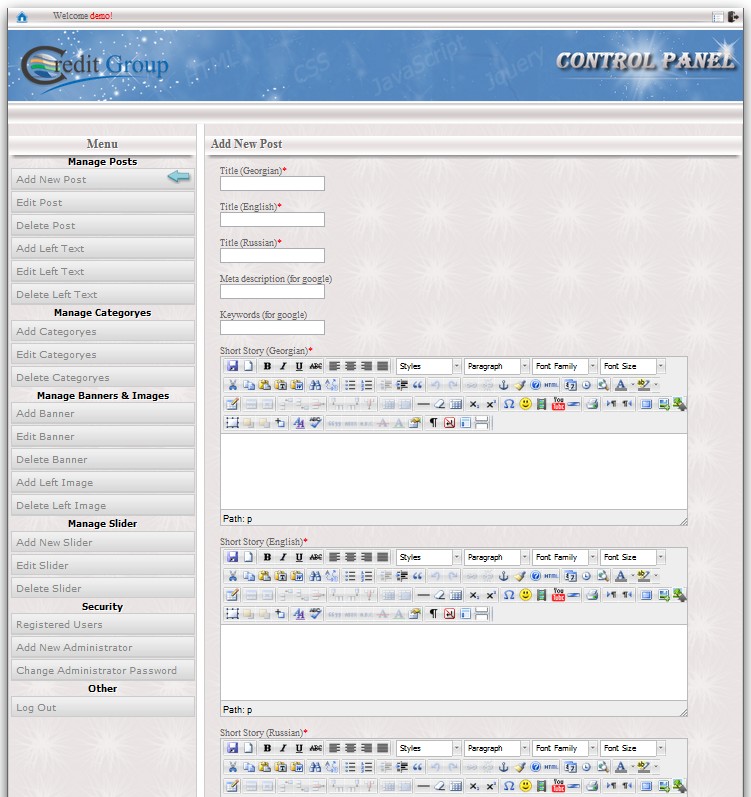Pick the text color in the Georgian story editor
Image resolution: width=751 pixels, height=797 pixels.
click(x=620, y=385)
